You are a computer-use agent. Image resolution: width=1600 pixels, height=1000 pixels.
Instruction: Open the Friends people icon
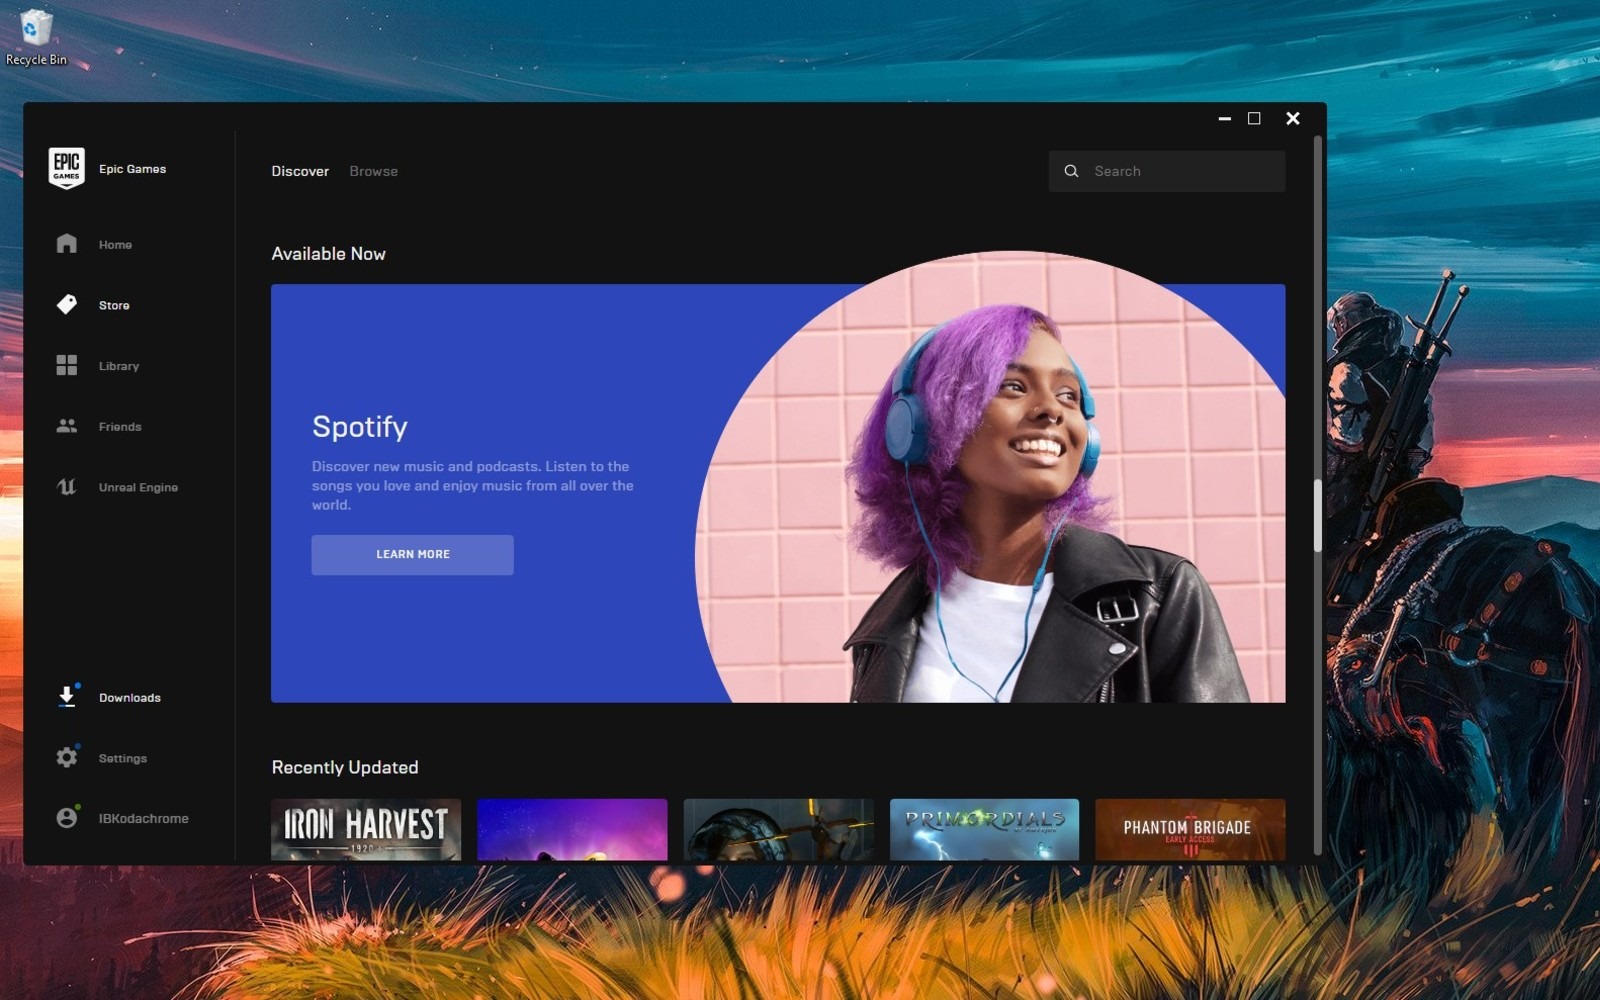tap(67, 426)
